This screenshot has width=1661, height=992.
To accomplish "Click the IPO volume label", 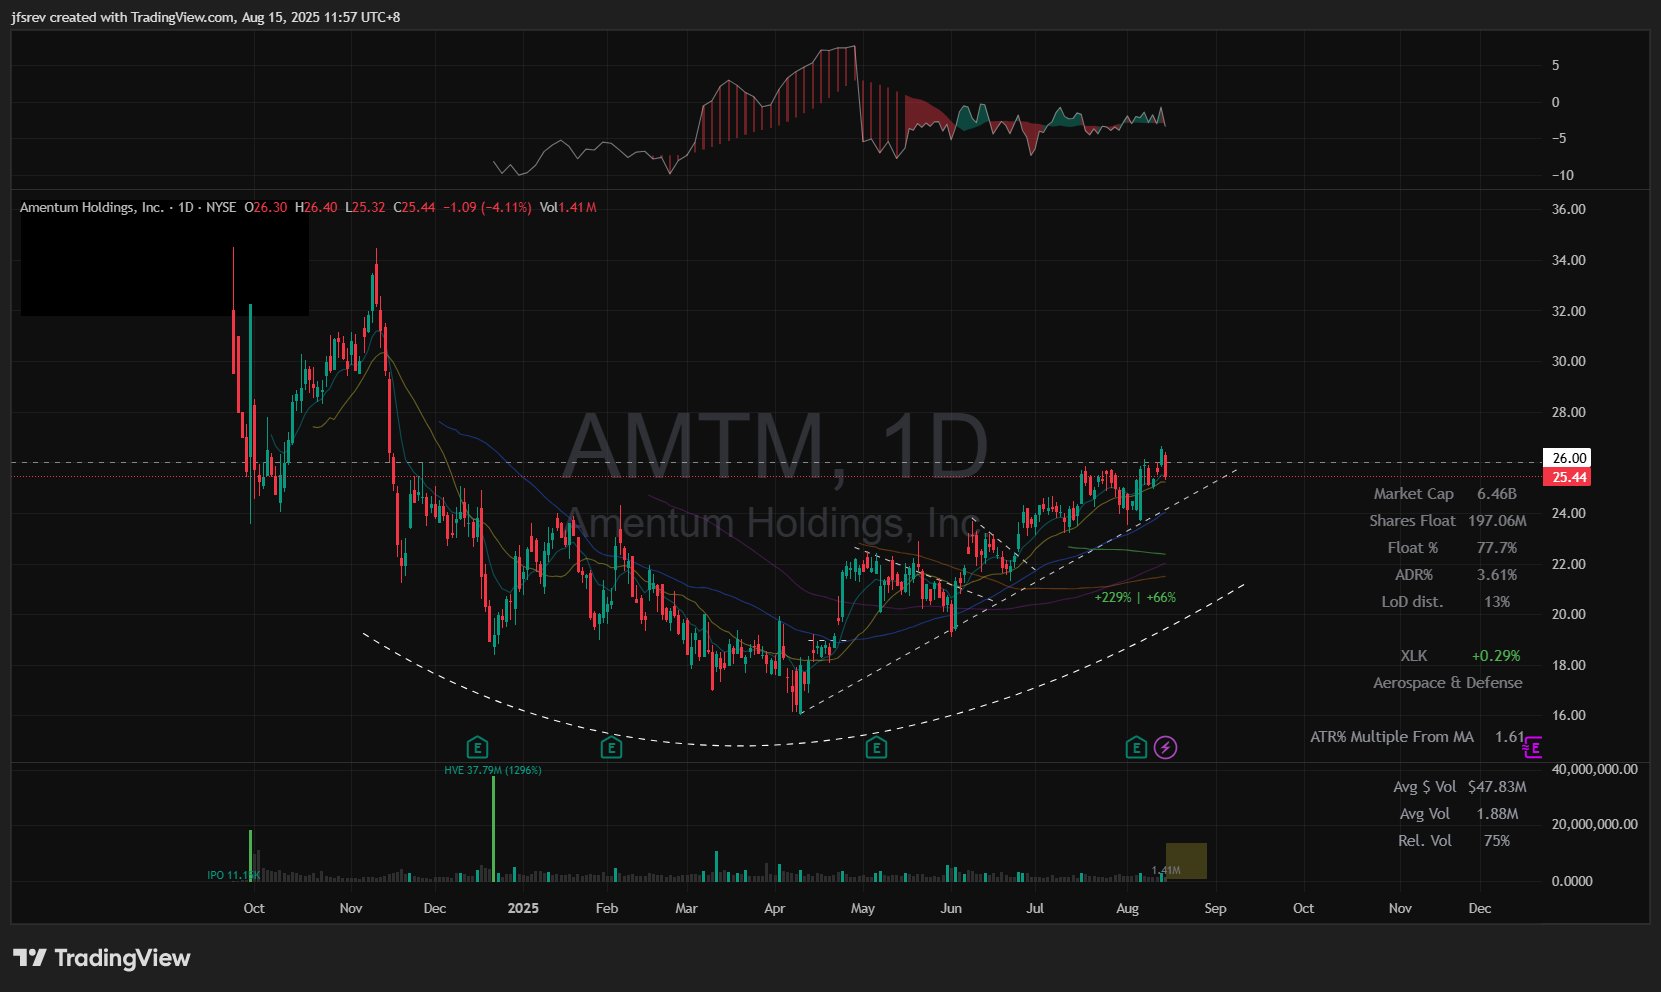I will pos(233,875).
